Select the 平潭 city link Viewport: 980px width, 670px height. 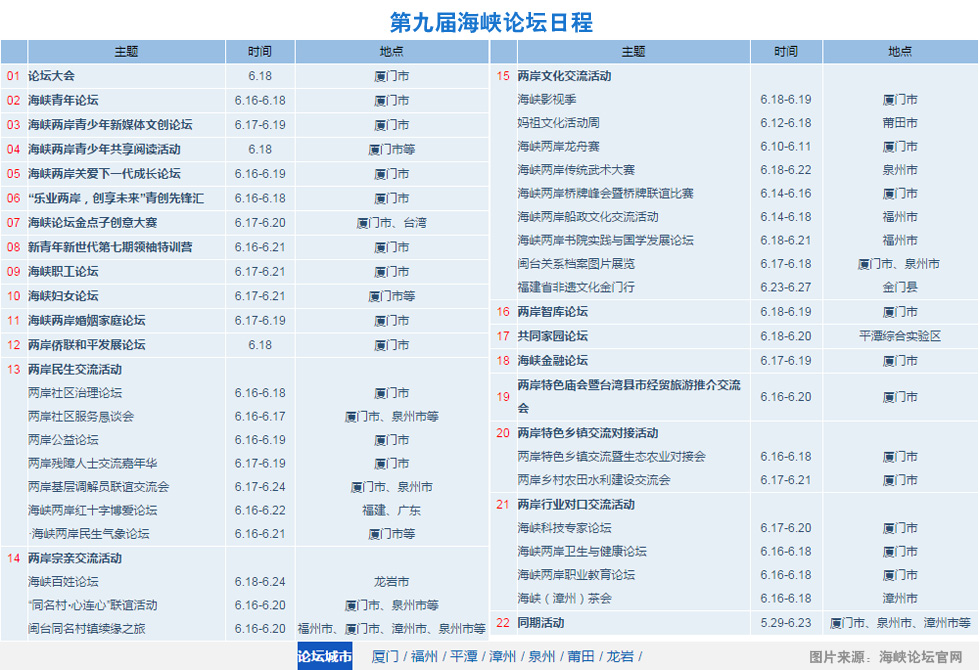pyautogui.click(x=464, y=657)
